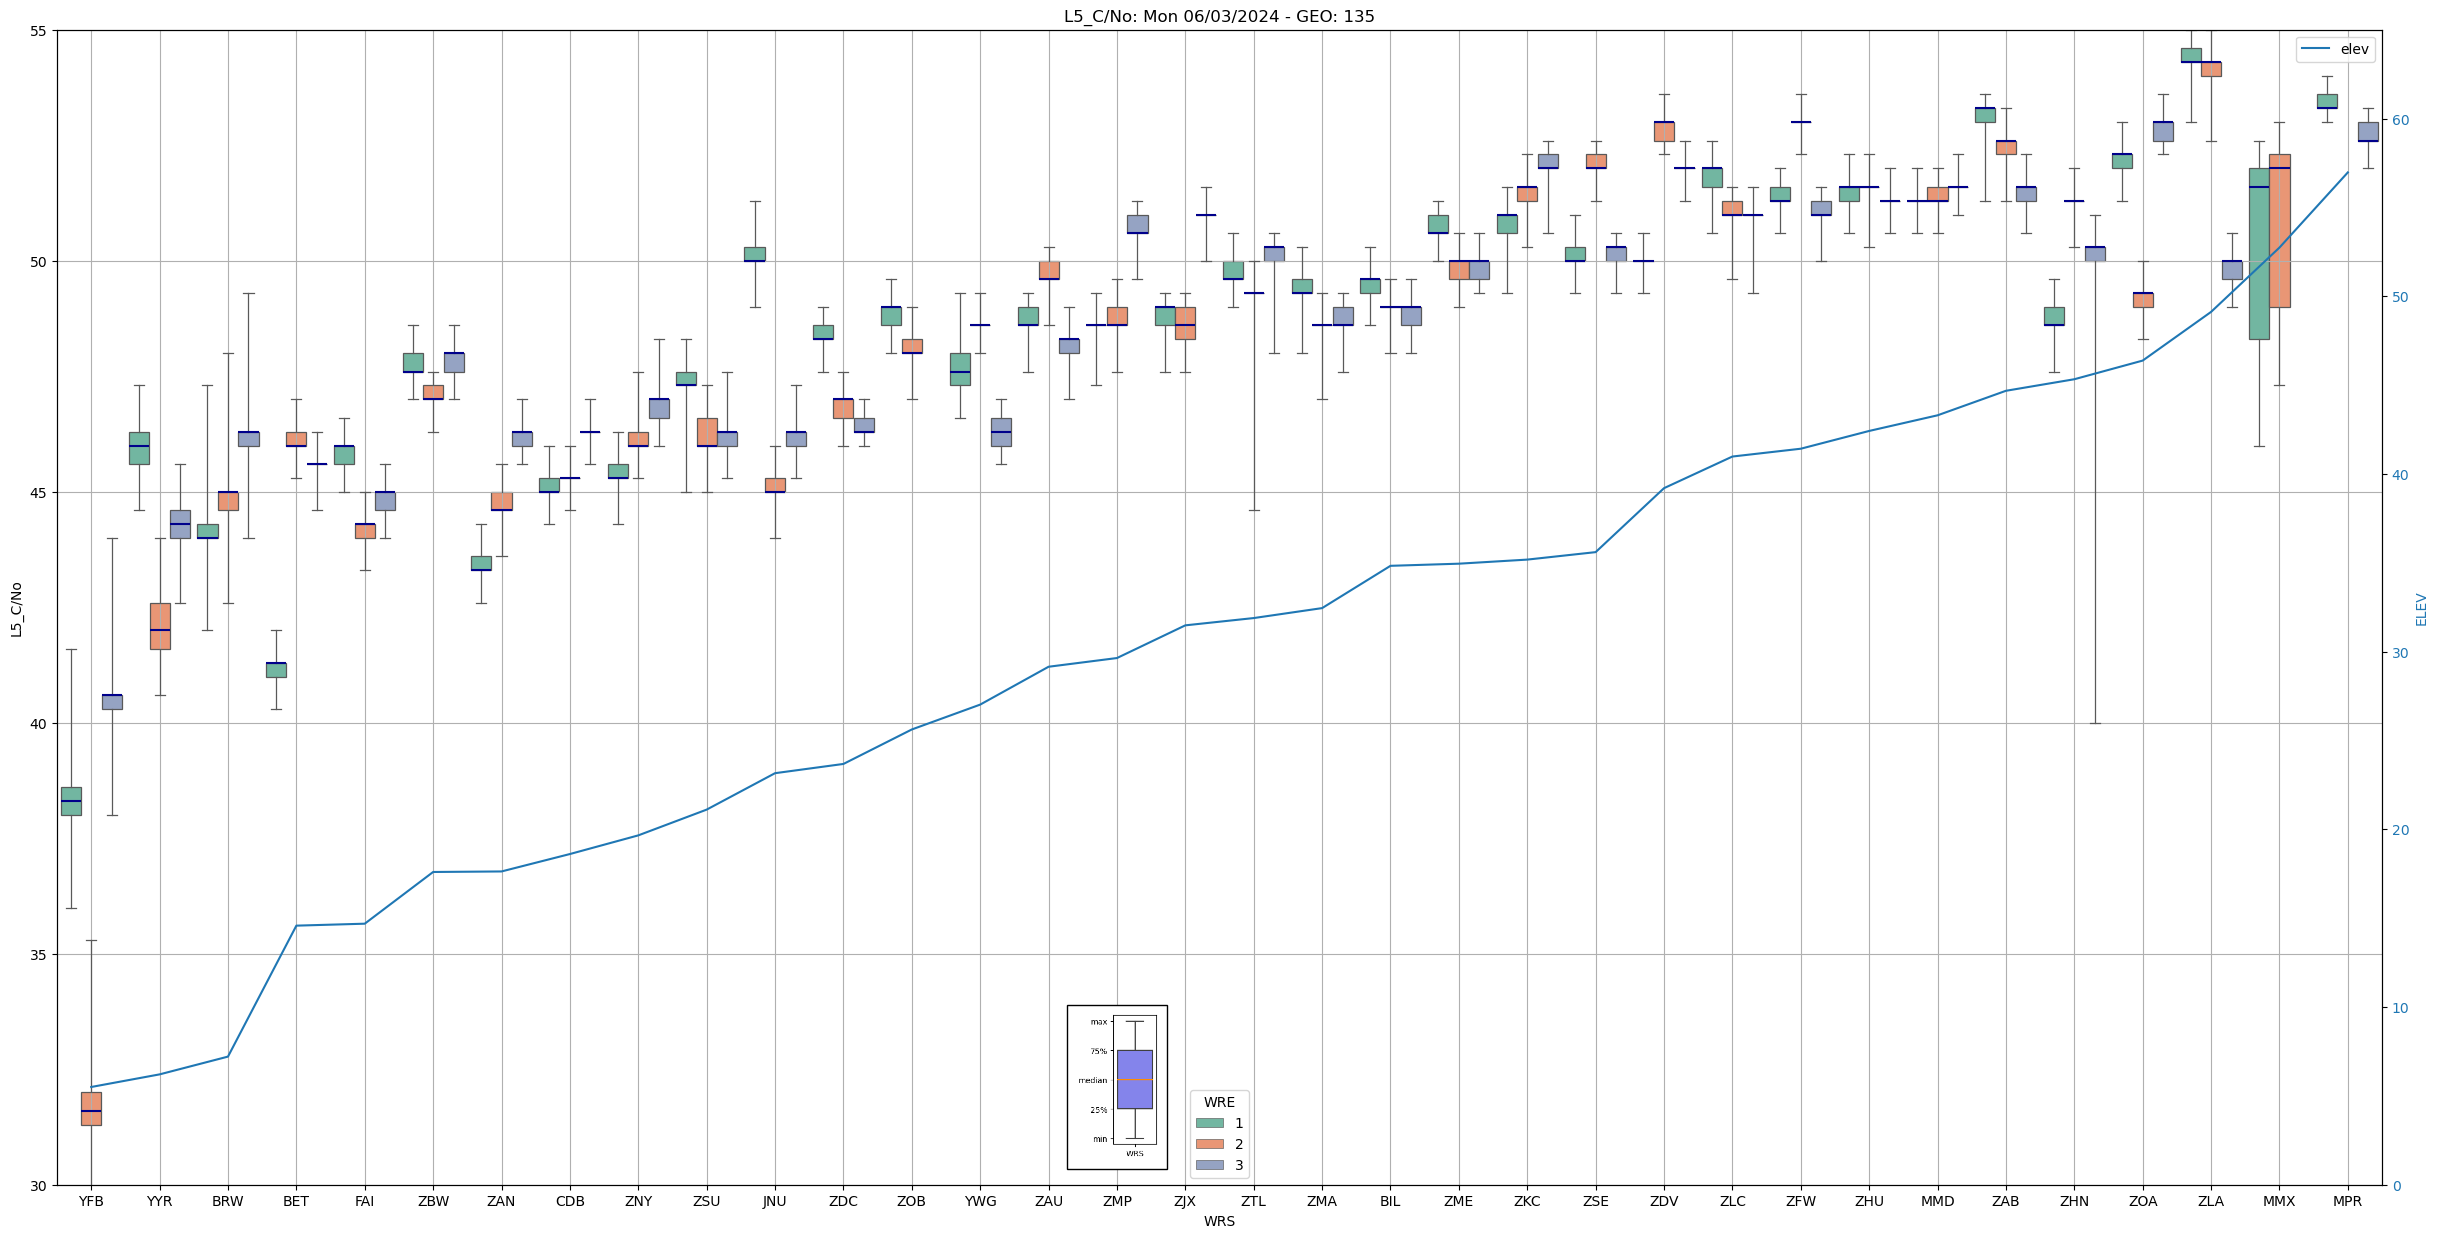Click the orange WRE 2 legend swatch

click(1209, 1144)
